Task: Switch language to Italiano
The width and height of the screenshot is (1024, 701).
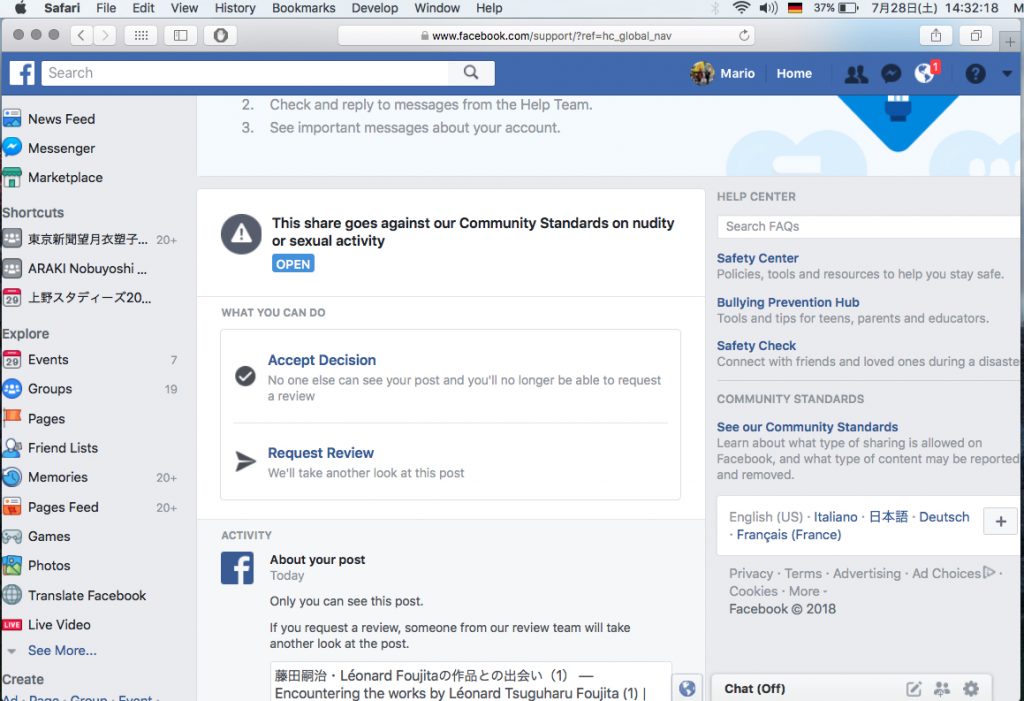Action: 835,517
